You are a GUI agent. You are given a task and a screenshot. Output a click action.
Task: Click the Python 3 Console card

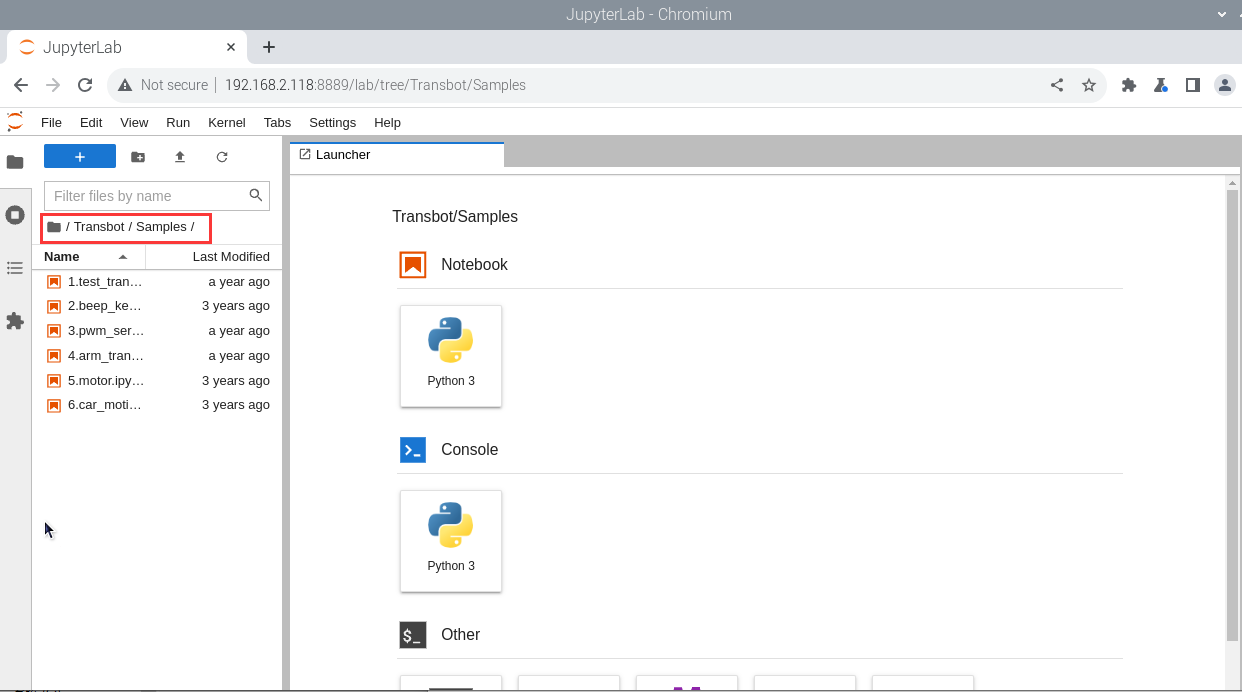pyautogui.click(x=451, y=541)
